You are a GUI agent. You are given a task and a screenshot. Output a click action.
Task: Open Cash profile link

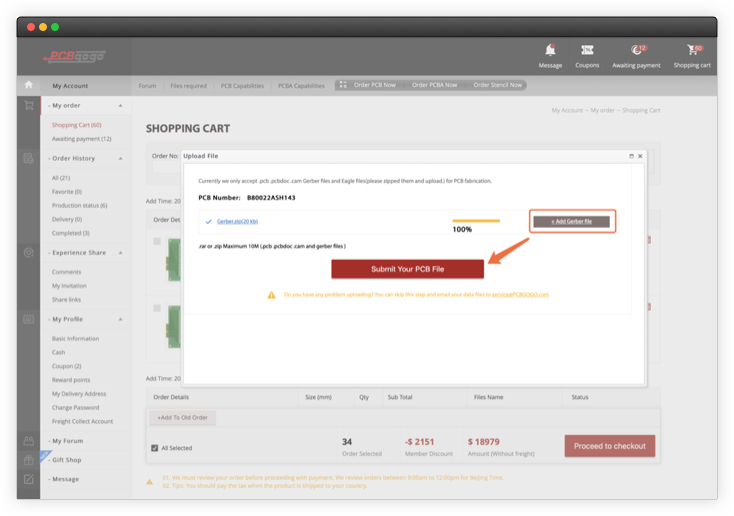tap(58, 352)
